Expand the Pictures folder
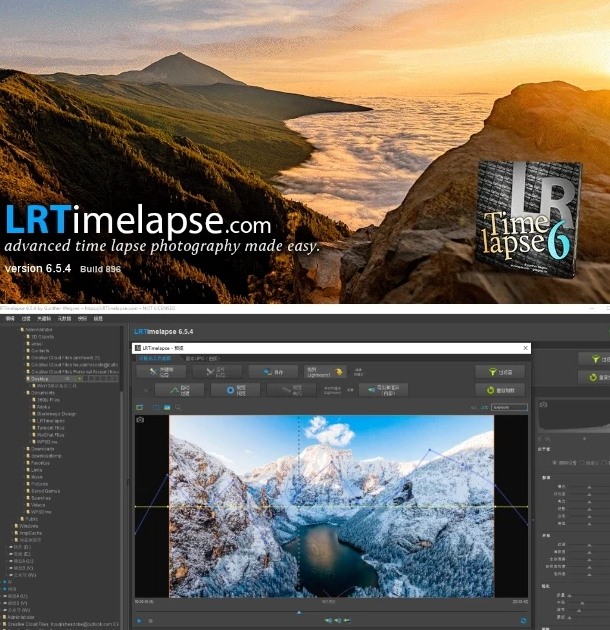The width and height of the screenshot is (610, 630). click(24, 484)
